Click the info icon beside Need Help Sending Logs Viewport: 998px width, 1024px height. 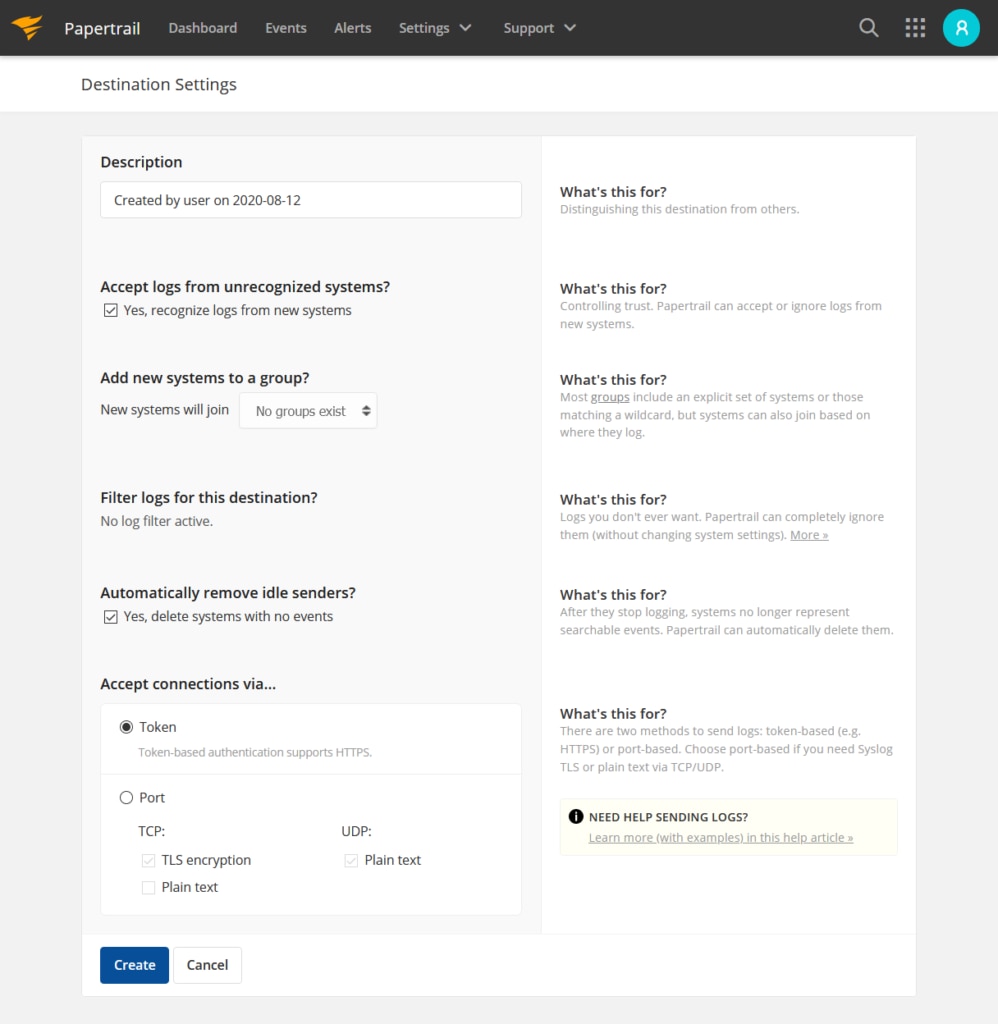pos(575,816)
